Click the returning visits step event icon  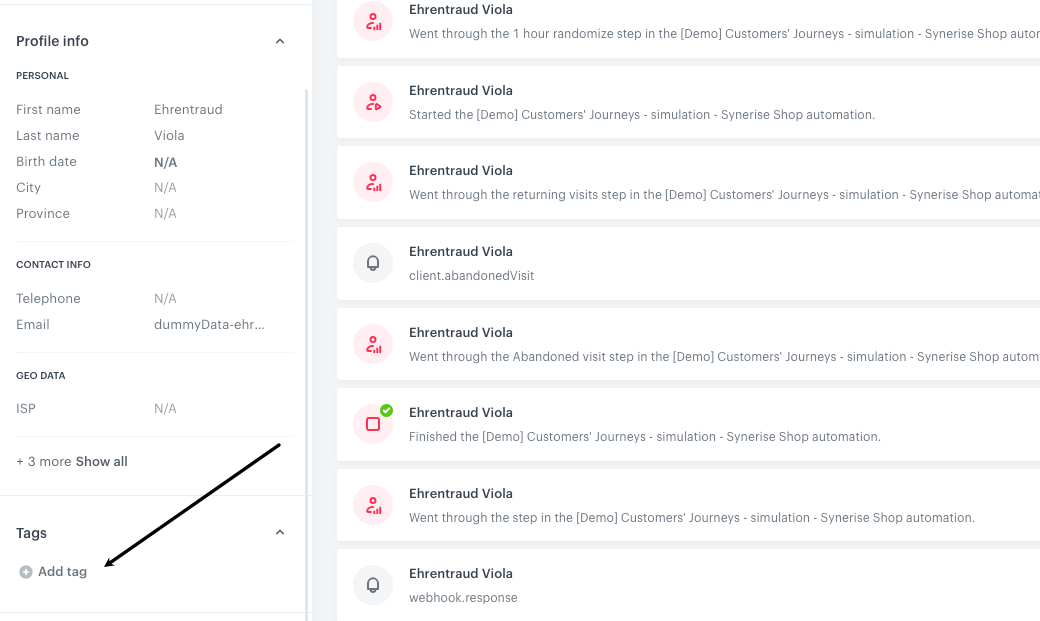373,182
